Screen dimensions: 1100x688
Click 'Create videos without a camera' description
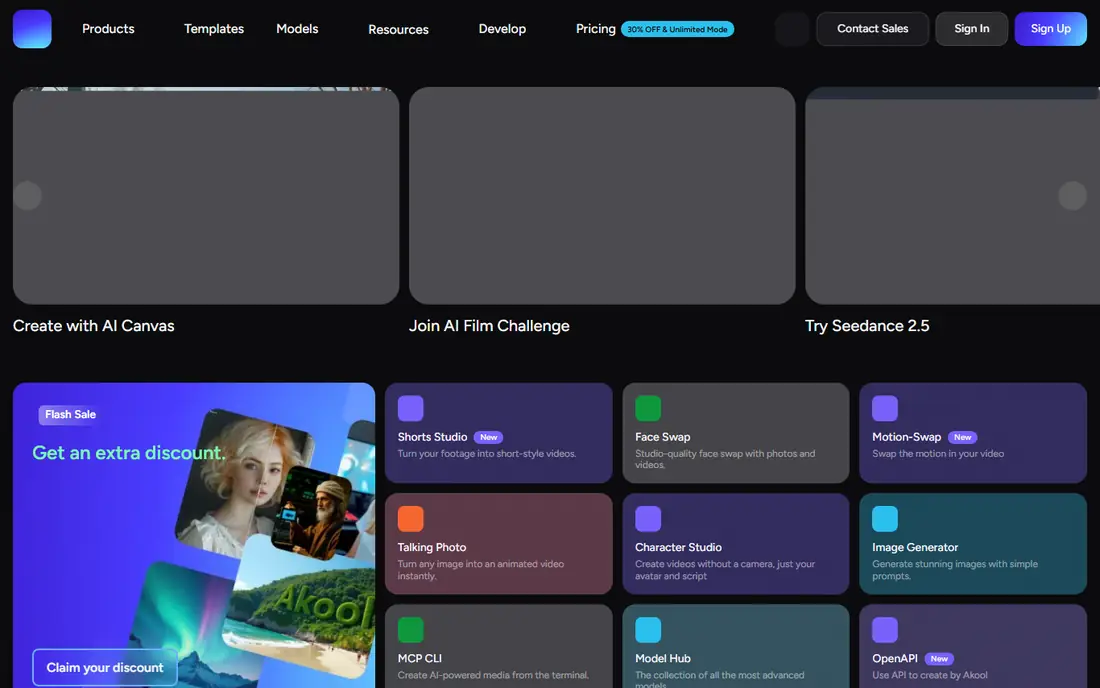point(725,570)
